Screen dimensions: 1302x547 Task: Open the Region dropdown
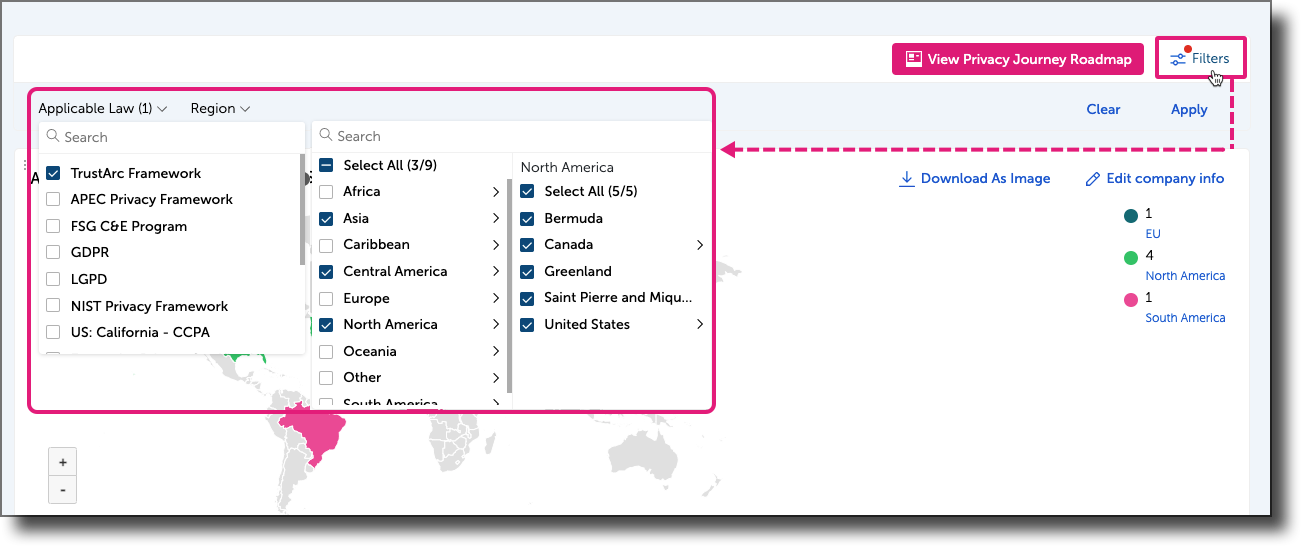(220, 108)
